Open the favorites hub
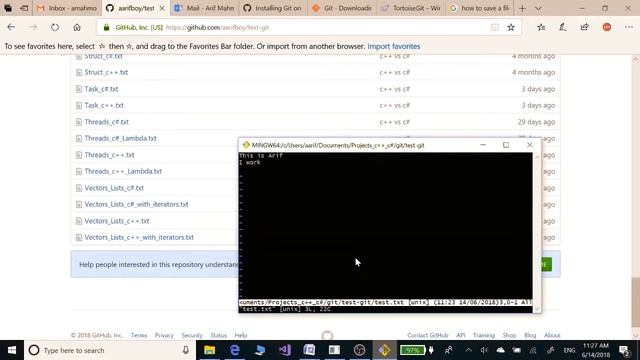640x360 pixels. tap(541, 27)
